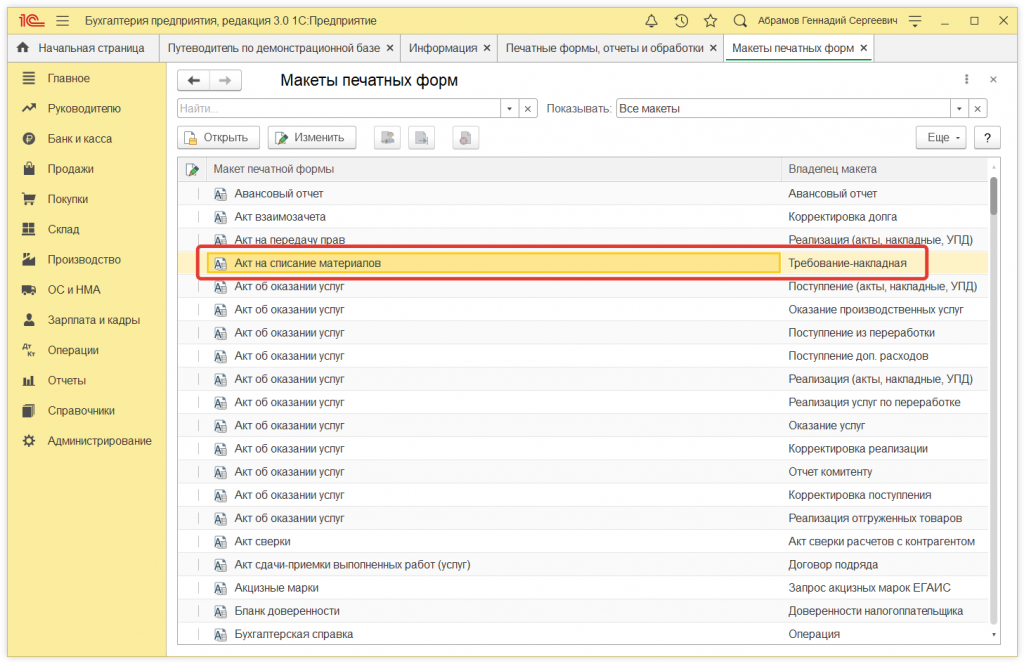
Task: Open the Продажи sidebar section
Action: (x=70, y=169)
